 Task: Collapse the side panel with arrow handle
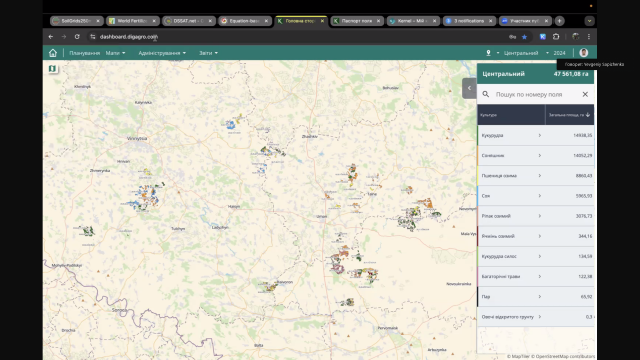[469, 88]
